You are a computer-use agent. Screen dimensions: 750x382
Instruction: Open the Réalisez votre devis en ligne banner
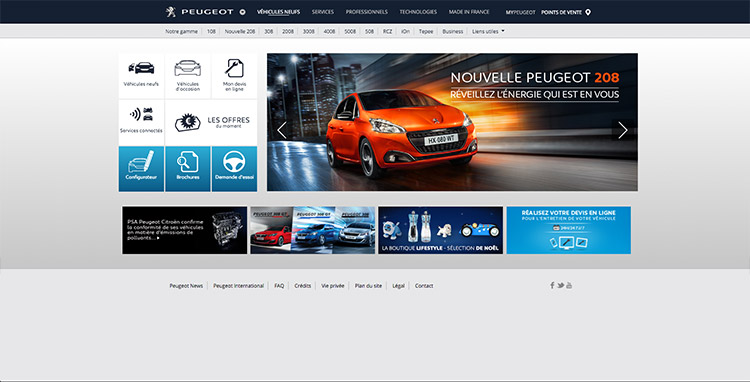(x=569, y=230)
